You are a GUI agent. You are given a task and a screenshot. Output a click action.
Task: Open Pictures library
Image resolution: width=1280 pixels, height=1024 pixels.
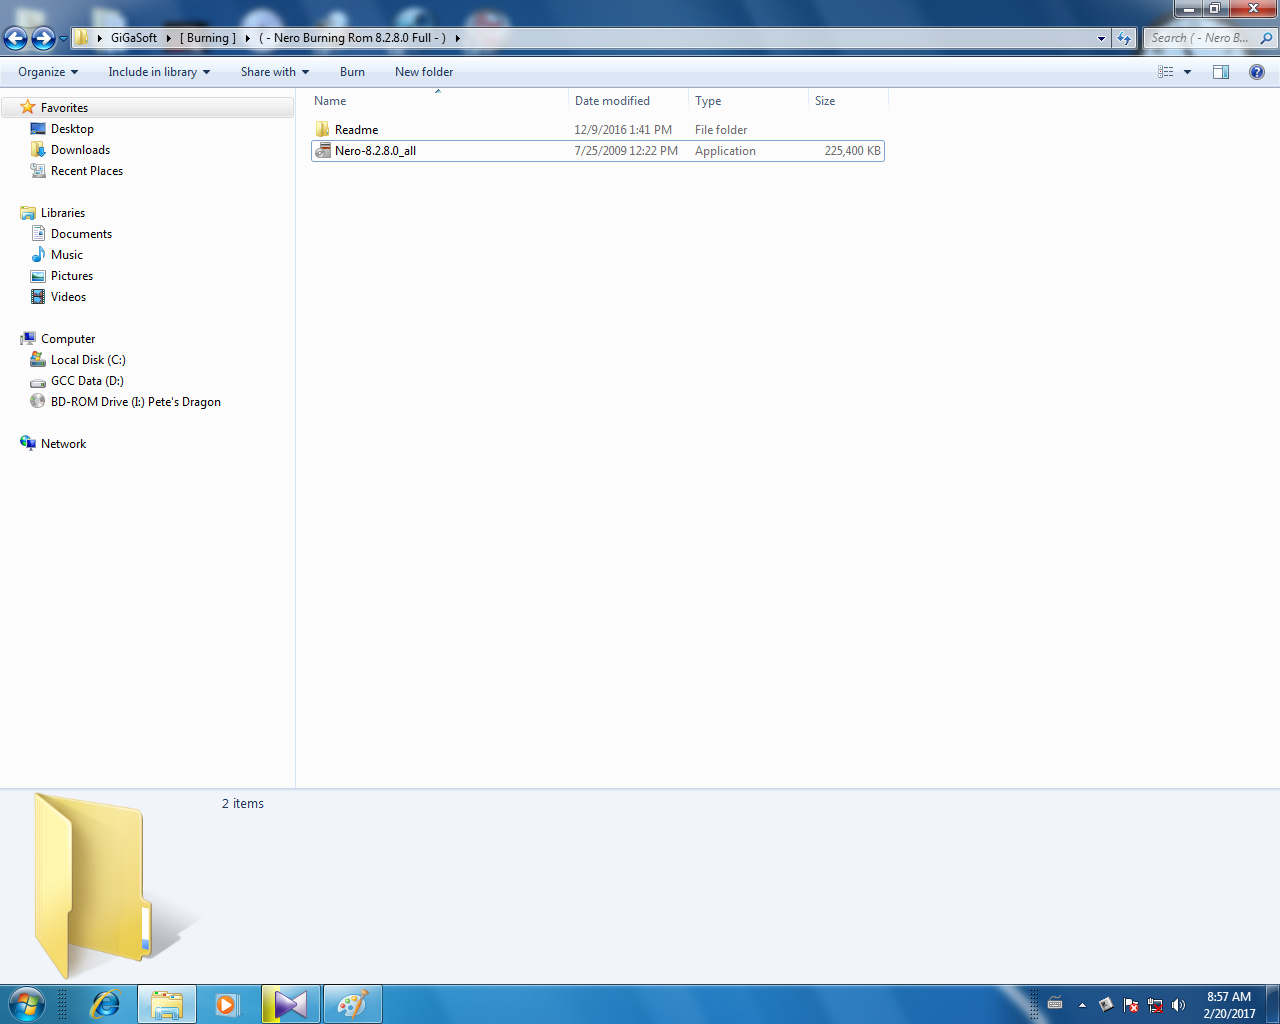click(x=71, y=276)
